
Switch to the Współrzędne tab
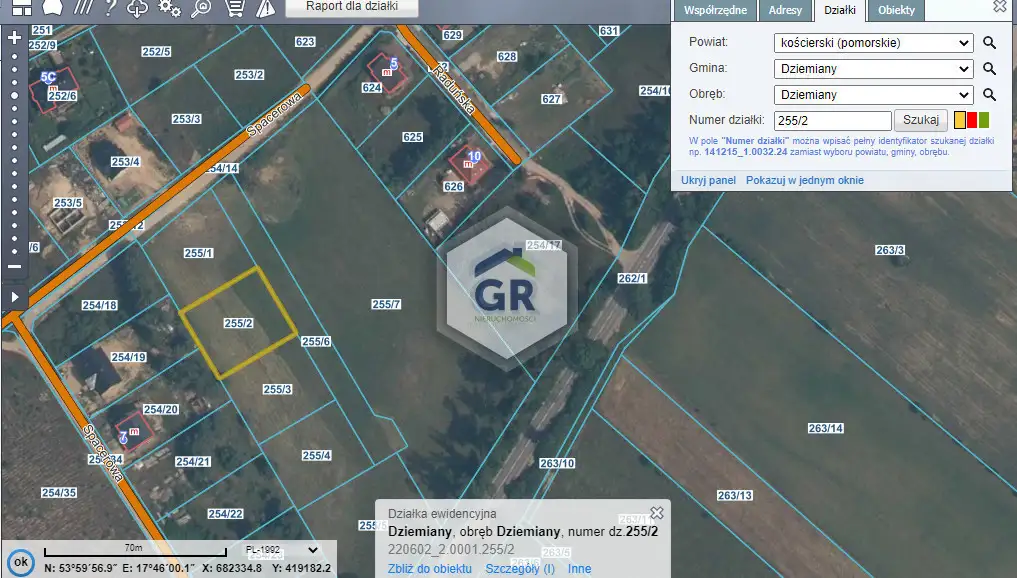tap(715, 11)
